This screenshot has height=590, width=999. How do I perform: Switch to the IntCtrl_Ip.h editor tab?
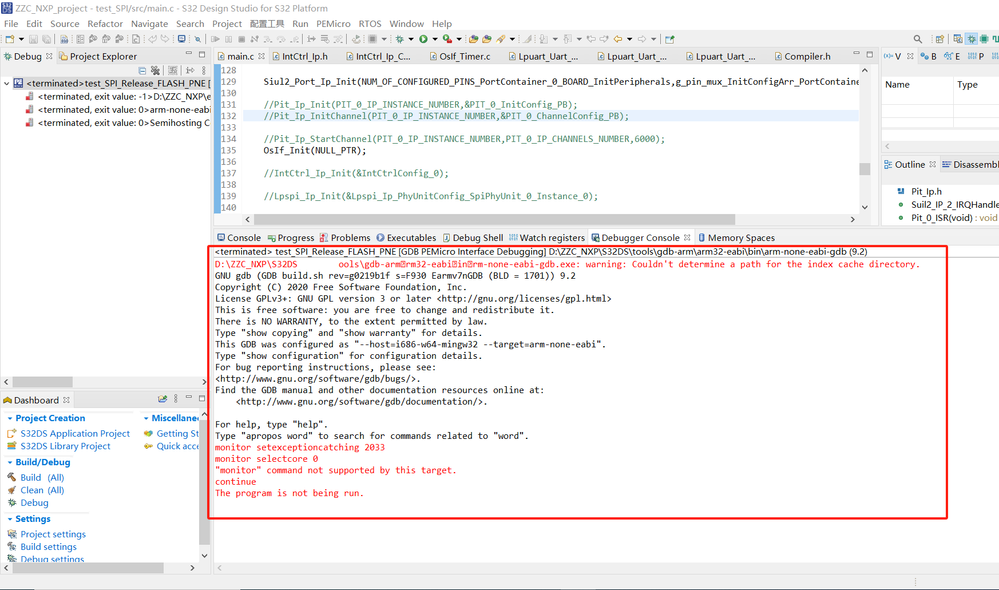(299, 56)
